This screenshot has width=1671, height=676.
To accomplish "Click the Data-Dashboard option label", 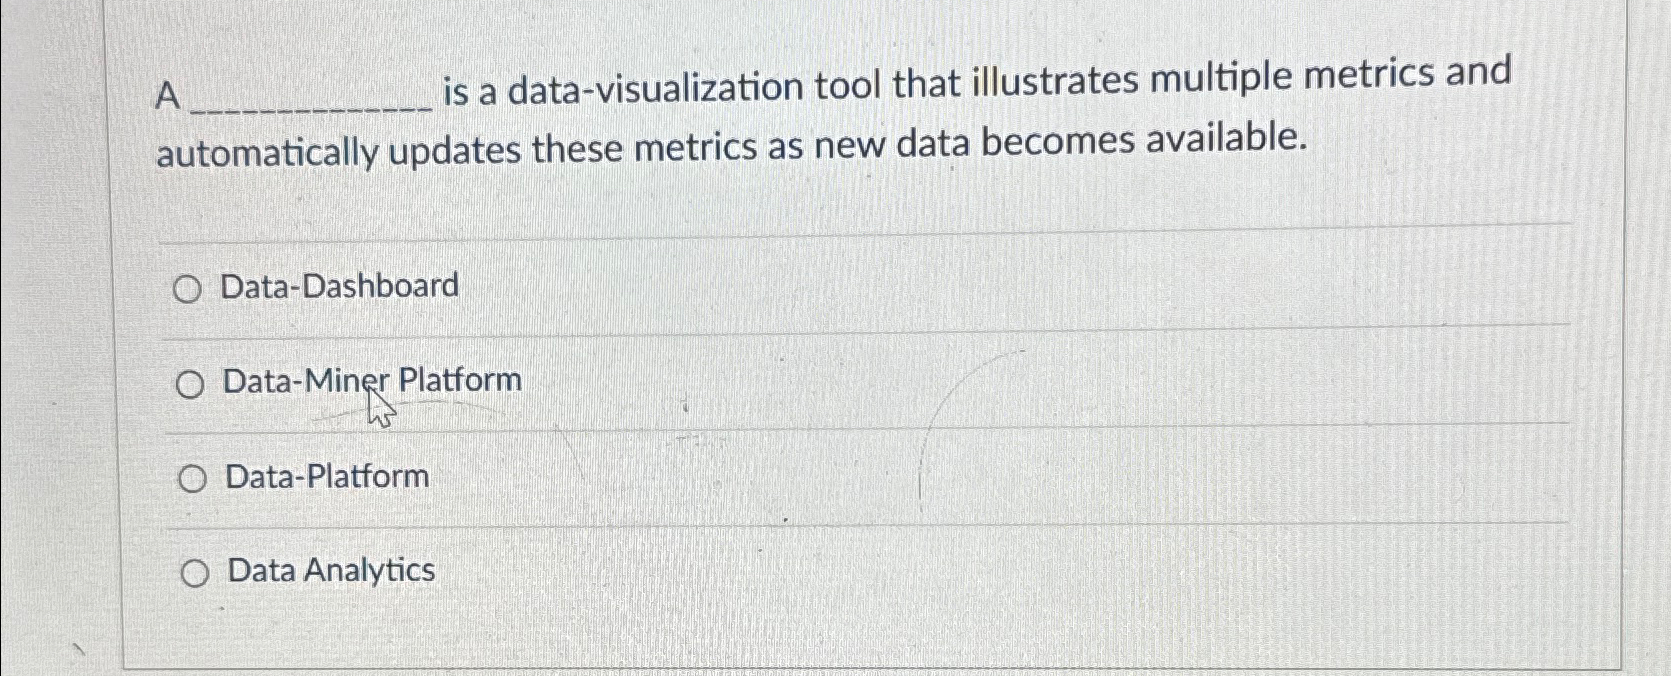I will coord(341,286).
